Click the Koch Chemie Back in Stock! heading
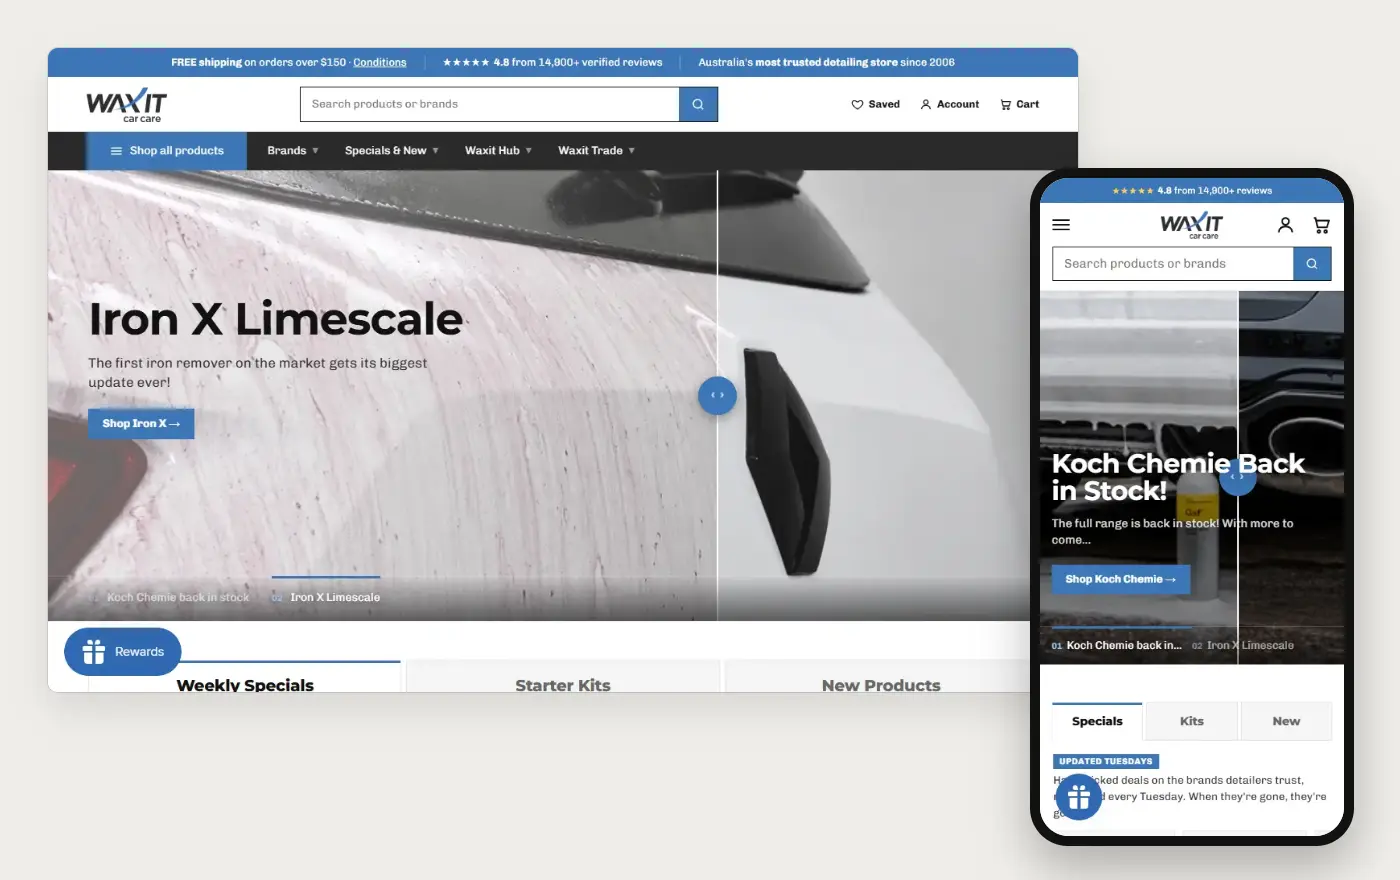The width and height of the screenshot is (1400, 880). point(1178,477)
